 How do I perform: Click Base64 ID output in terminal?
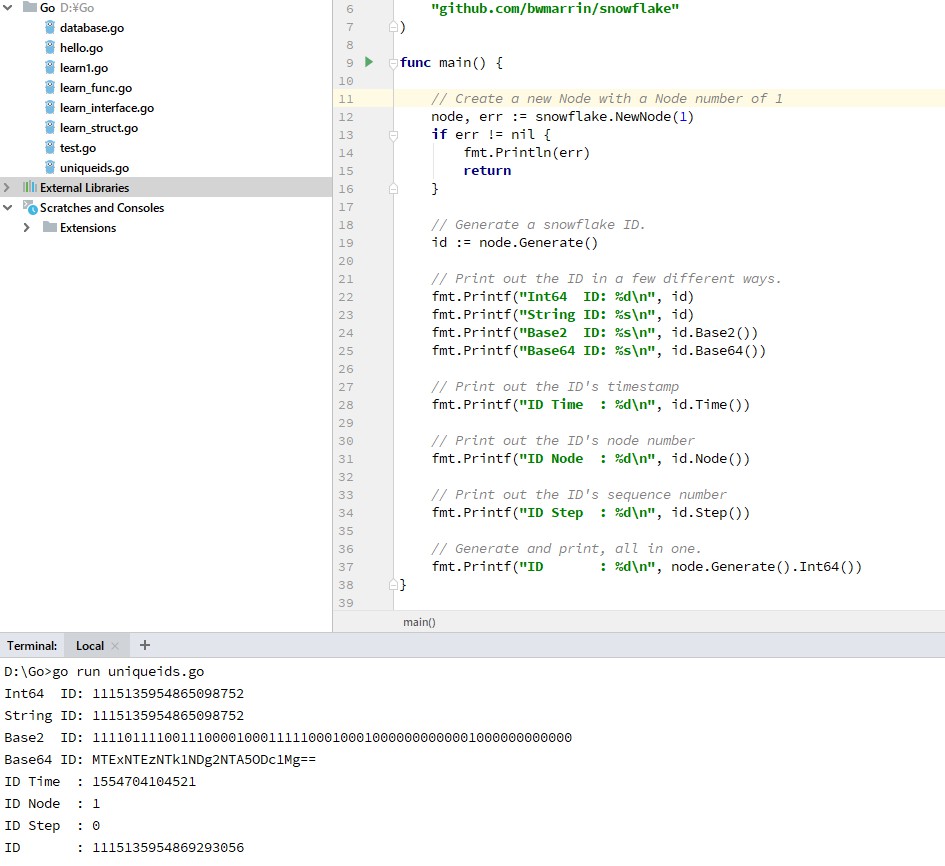(204, 759)
